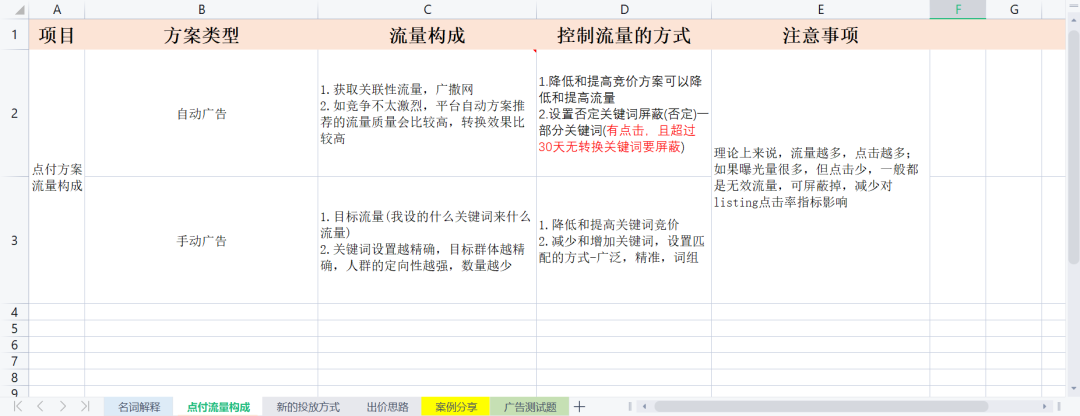
Task: Select column B header
Action: 201,9
